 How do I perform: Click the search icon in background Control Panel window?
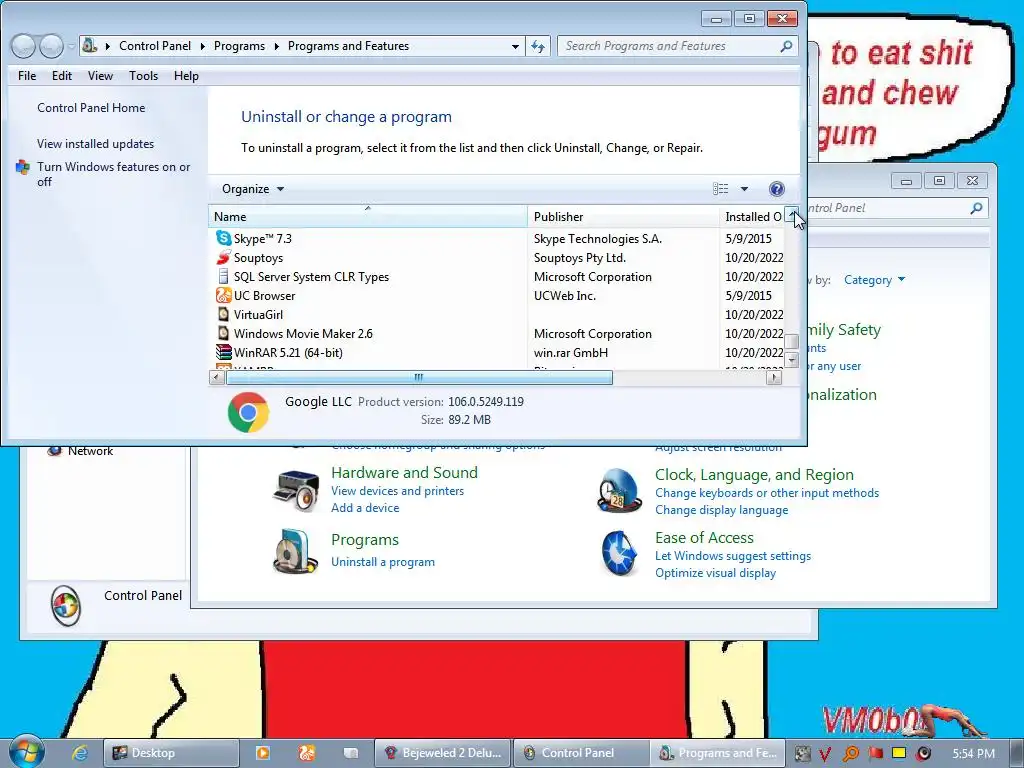(976, 208)
